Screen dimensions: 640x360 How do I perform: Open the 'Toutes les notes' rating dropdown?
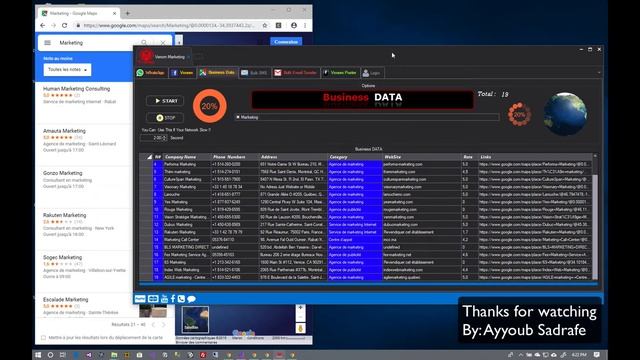tap(67, 70)
